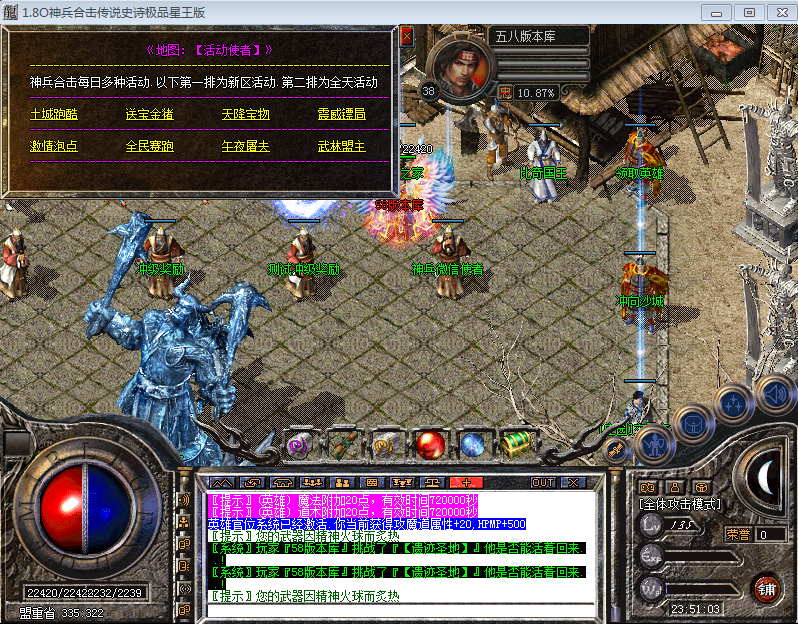Open the 送宝金猪 activity link
Screen dimensions: 798x624
(150, 114)
